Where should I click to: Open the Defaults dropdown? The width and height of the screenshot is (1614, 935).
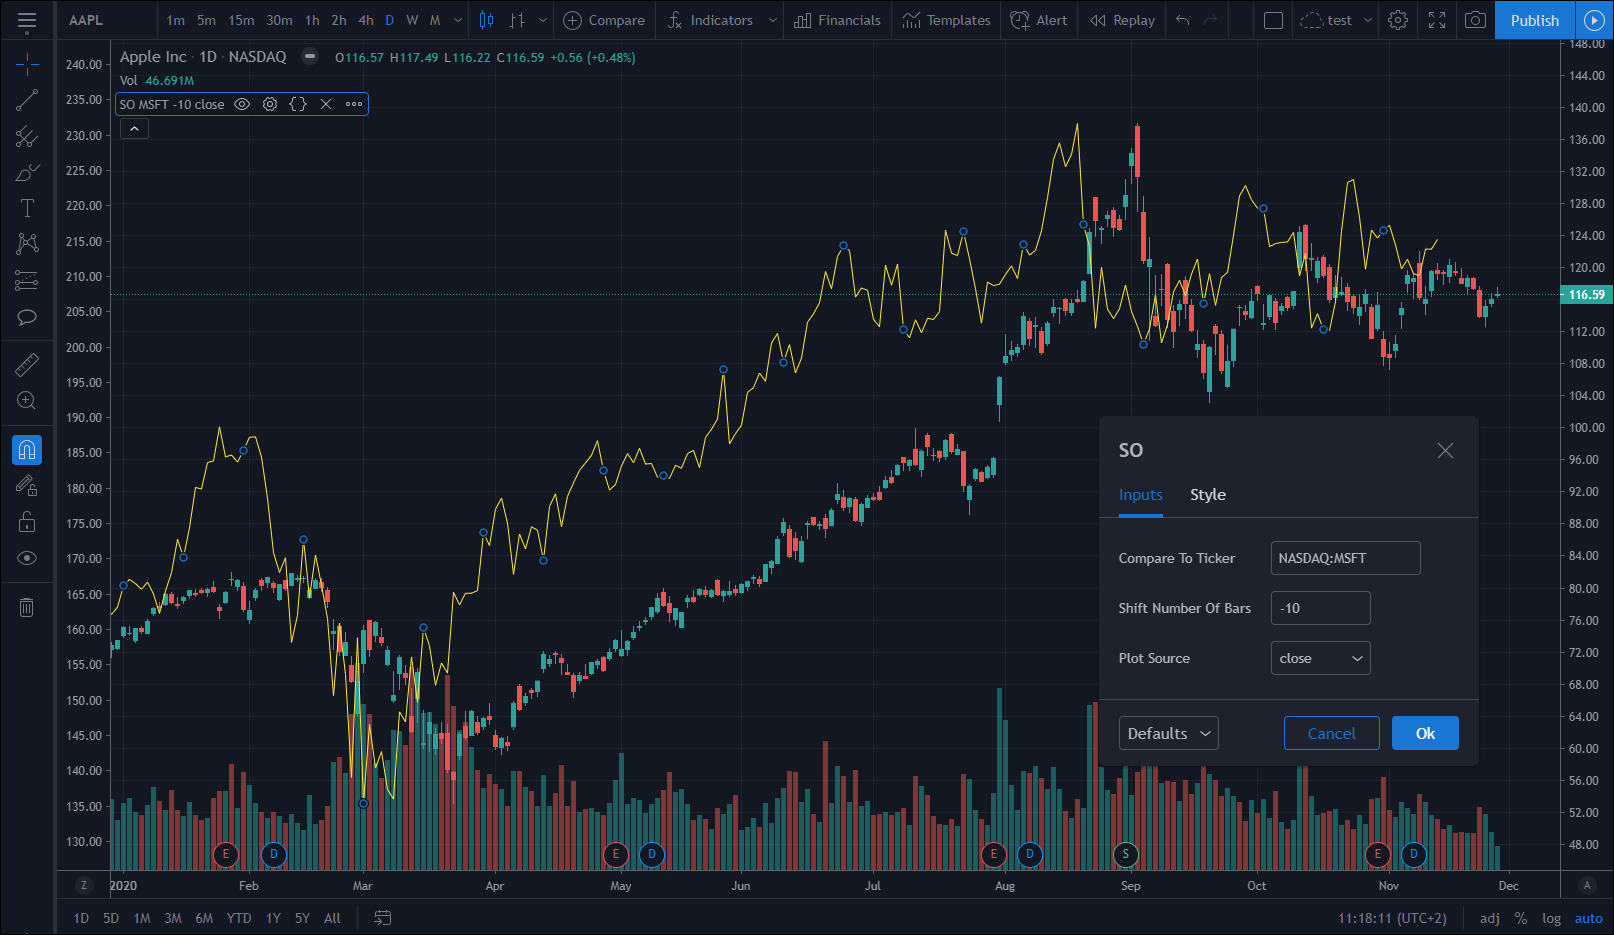(1168, 733)
